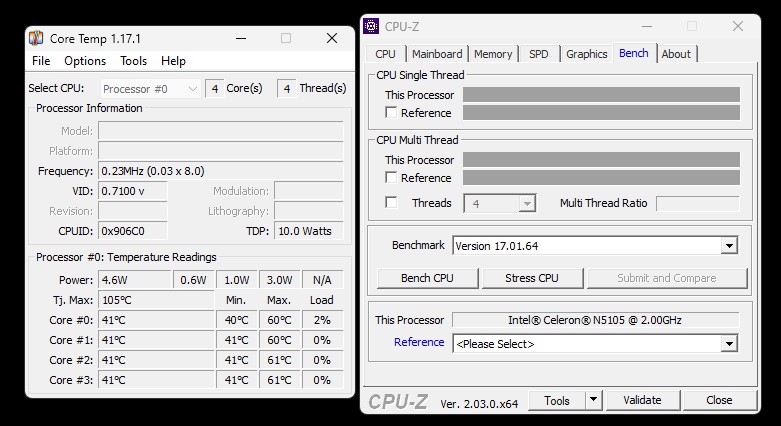Click the Submit and Compare button
Viewport: 781px width, 426px height.
[x=667, y=278]
